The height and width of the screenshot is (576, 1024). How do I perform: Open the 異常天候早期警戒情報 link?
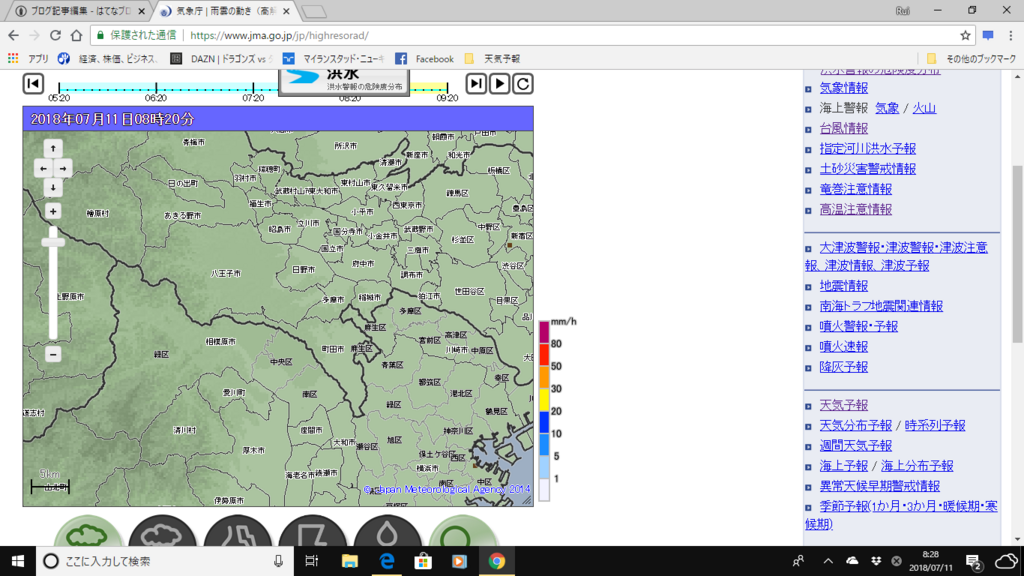tap(880, 486)
